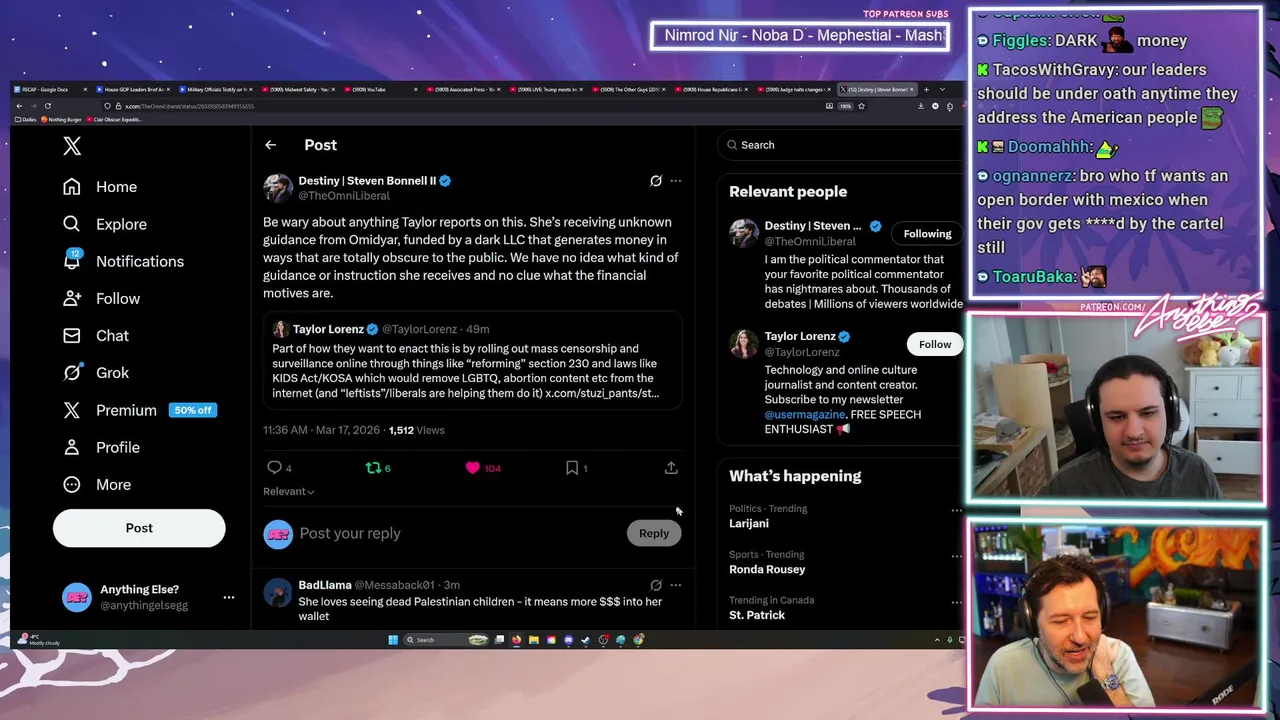Toggle Following button for Destiny
Viewport: 1280px width, 720px height.
click(x=927, y=234)
